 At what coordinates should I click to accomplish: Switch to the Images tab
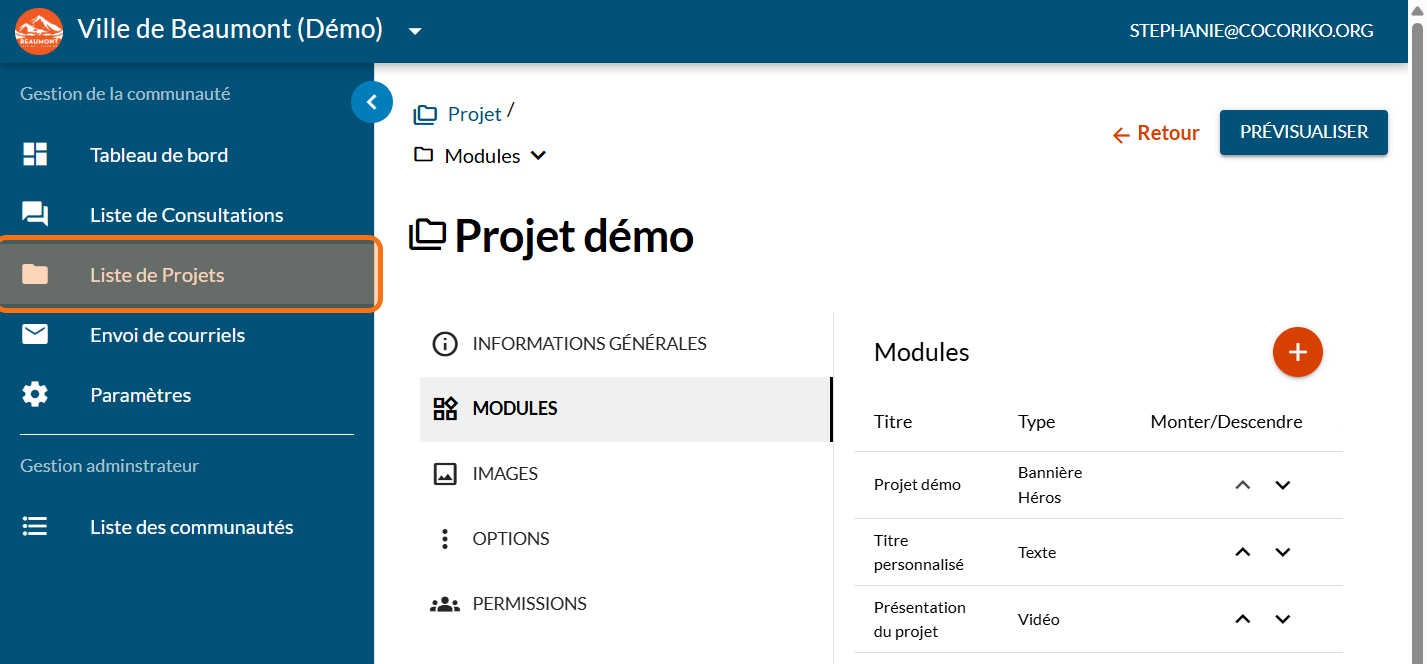click(x=505, y=474)
